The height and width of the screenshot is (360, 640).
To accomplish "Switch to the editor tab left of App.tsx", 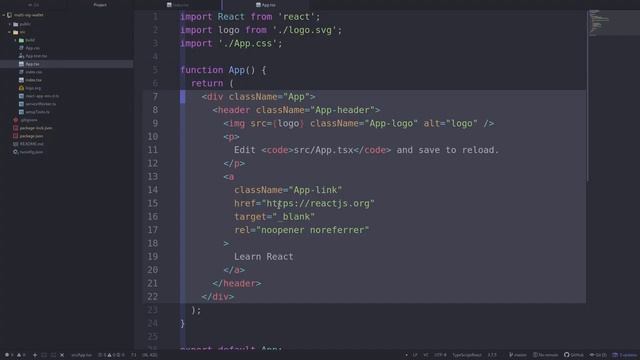I will pos(178,5).
